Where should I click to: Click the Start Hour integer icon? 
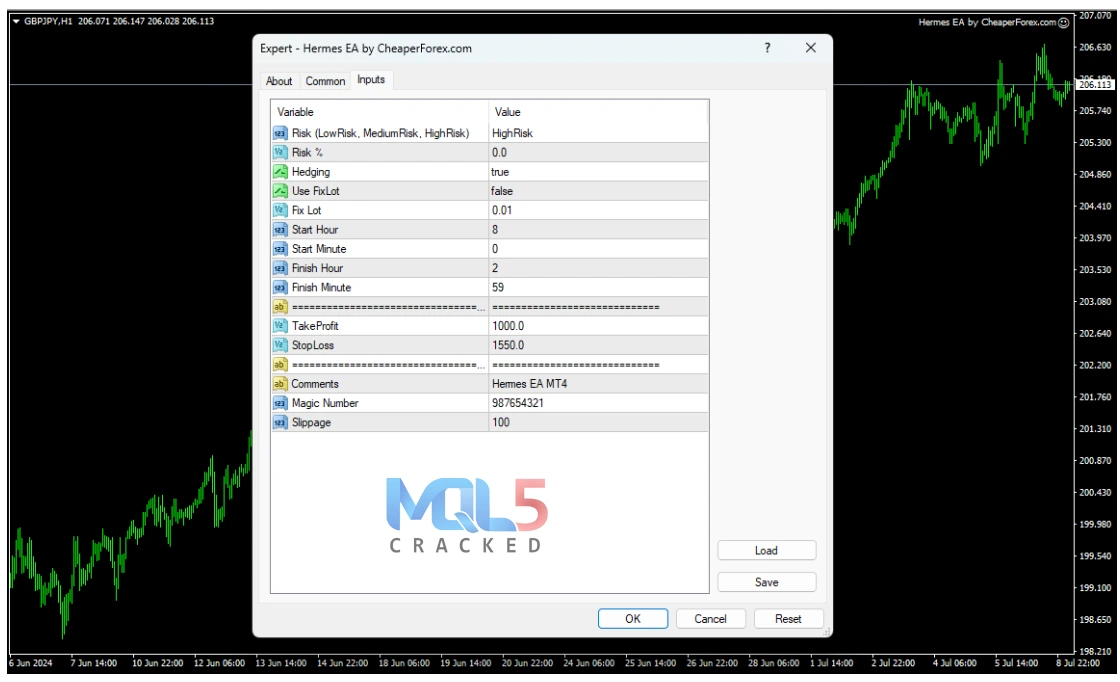[x=280, y=230]
